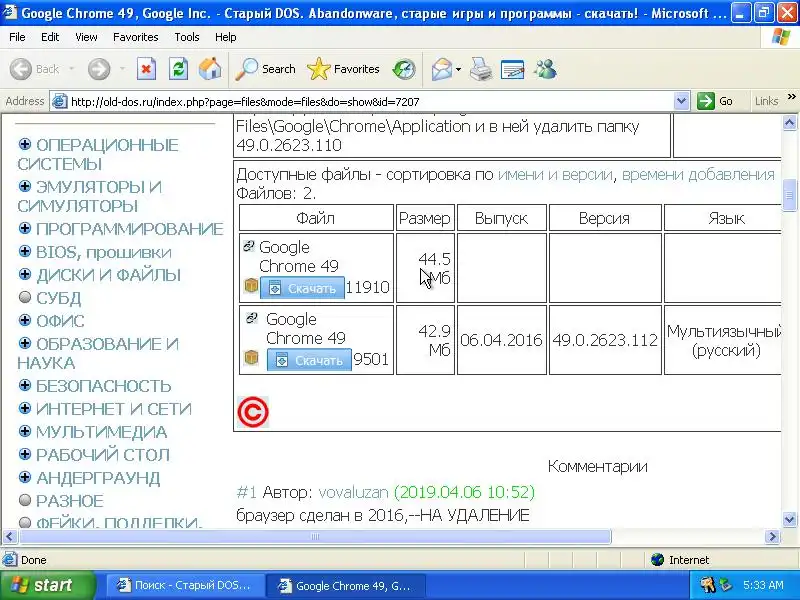Open the ИНТЕРНЕТ И СЕТИ category link
This screenshot has height=600, width=800.
114,409
